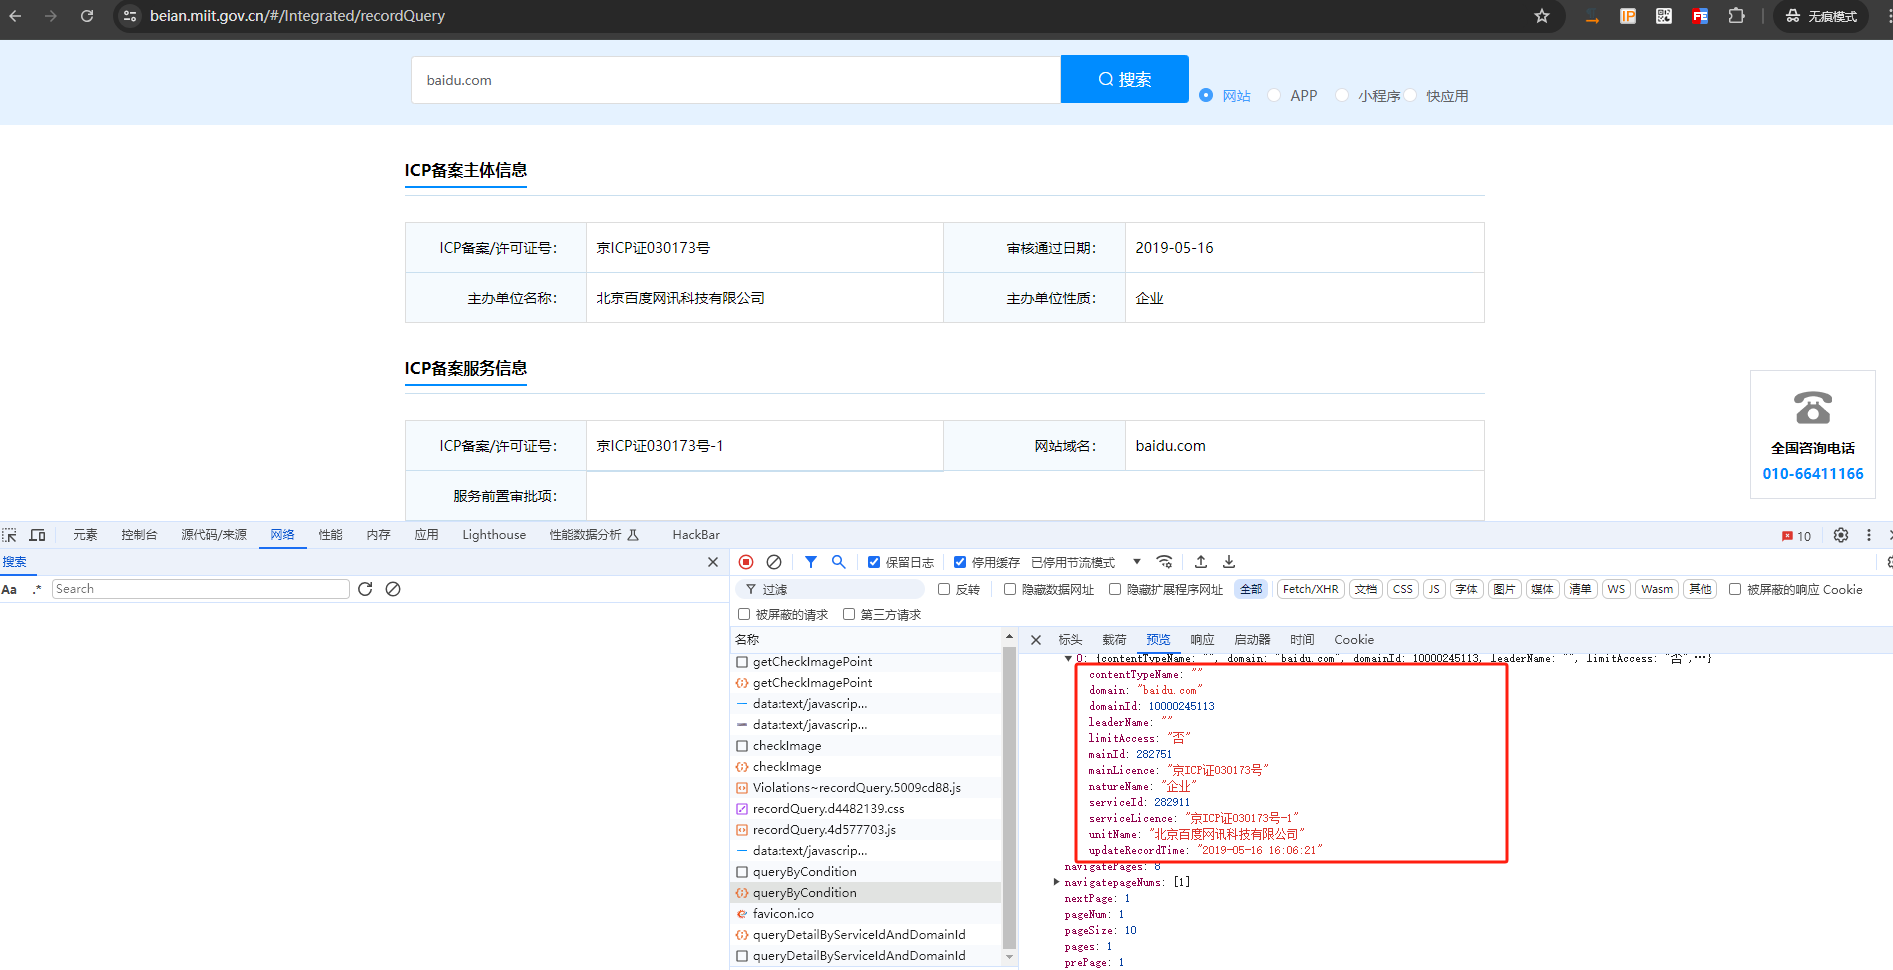1893x970 pixels.
Task: Stop recording network log
Action: tap(746, 562)
